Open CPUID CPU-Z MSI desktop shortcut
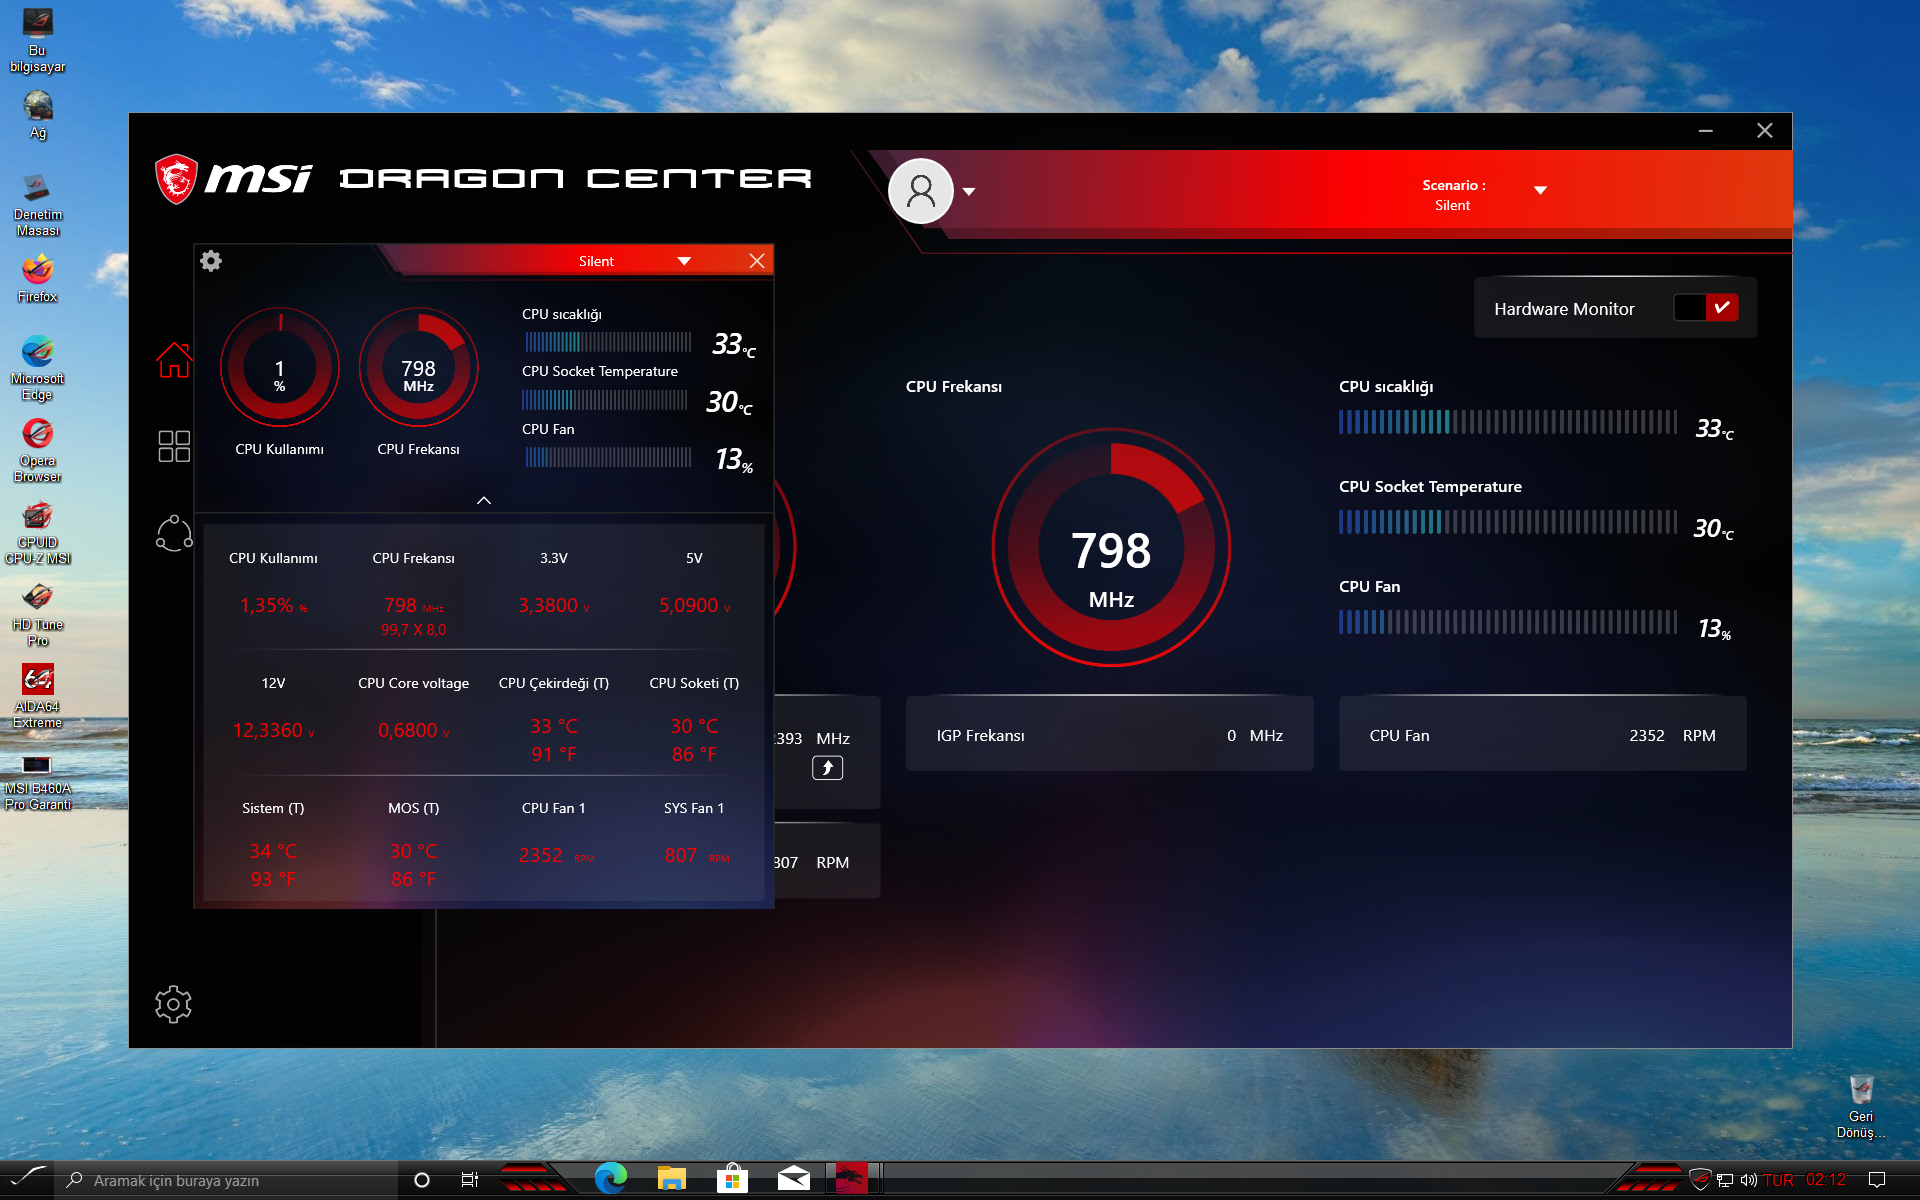The width and height of the screenshot is (1920, 1200). 38,532
